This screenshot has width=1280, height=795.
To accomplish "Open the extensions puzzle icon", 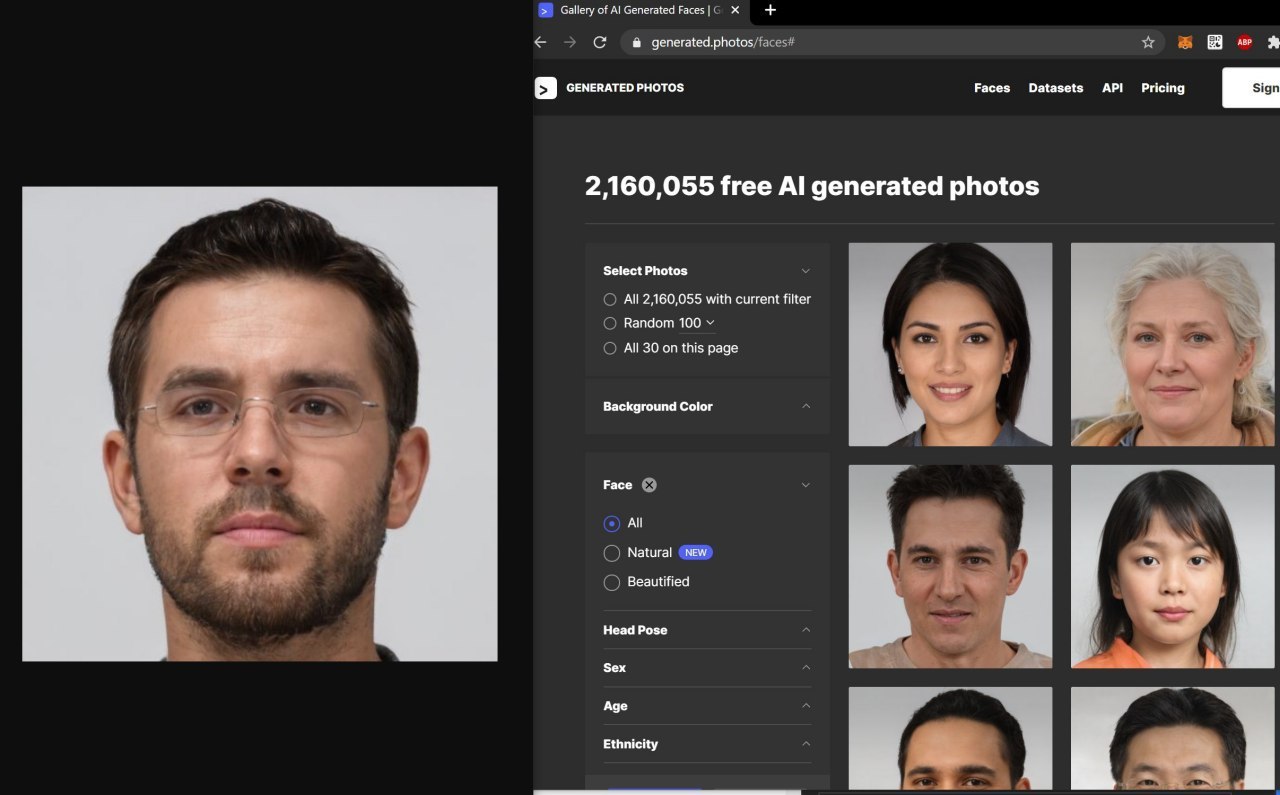I will 1273,42.
